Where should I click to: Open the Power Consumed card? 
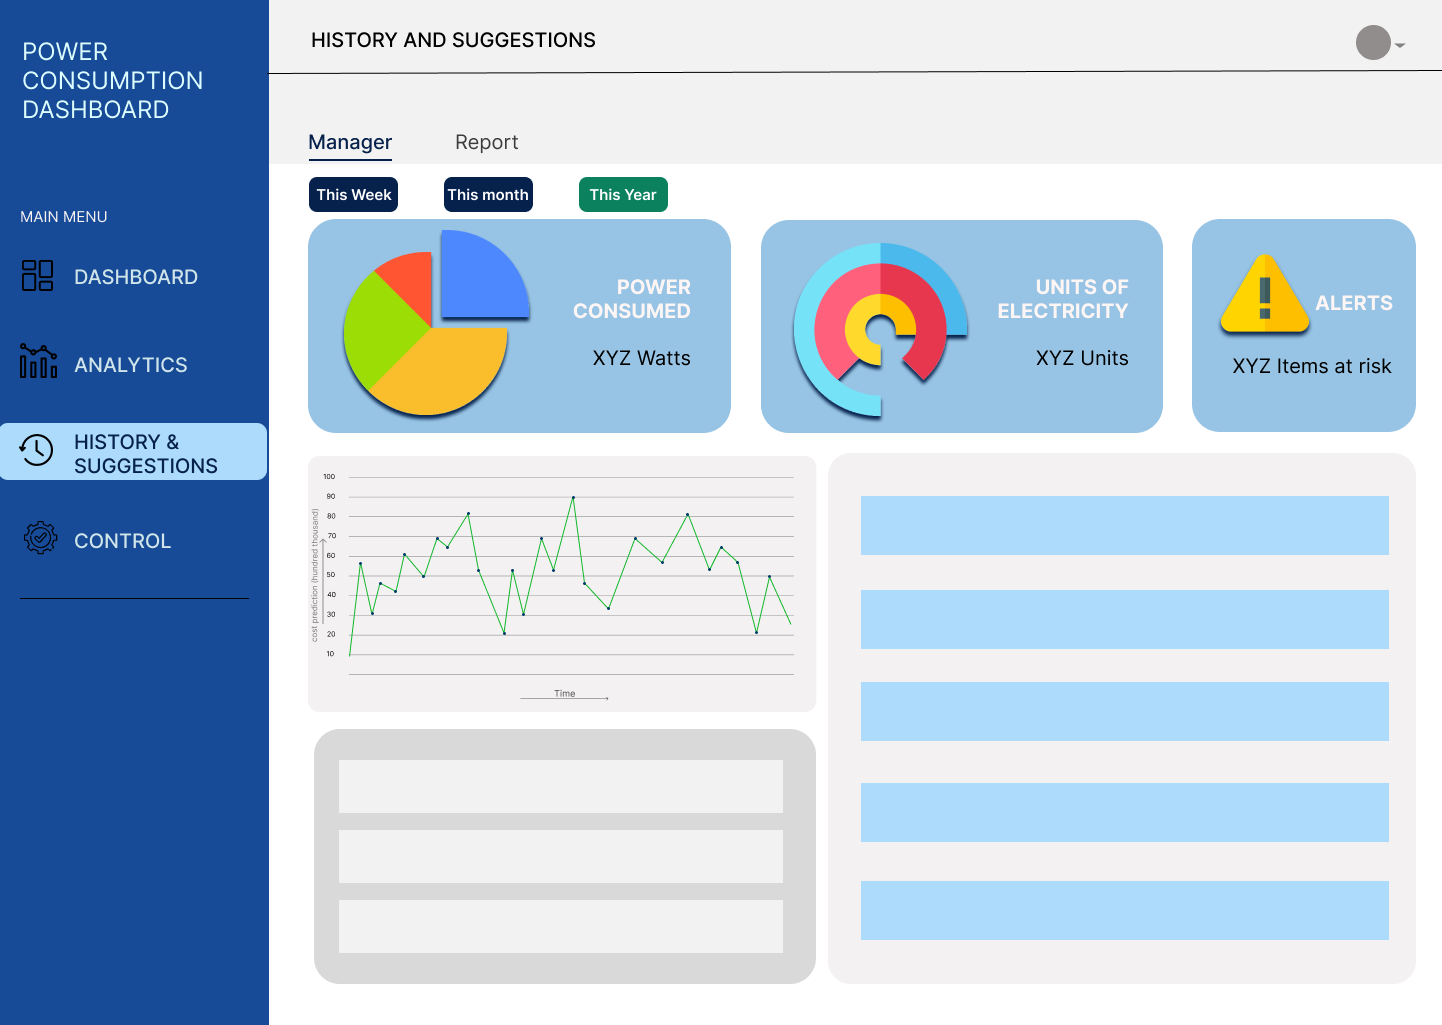click(x=519, y=326)
